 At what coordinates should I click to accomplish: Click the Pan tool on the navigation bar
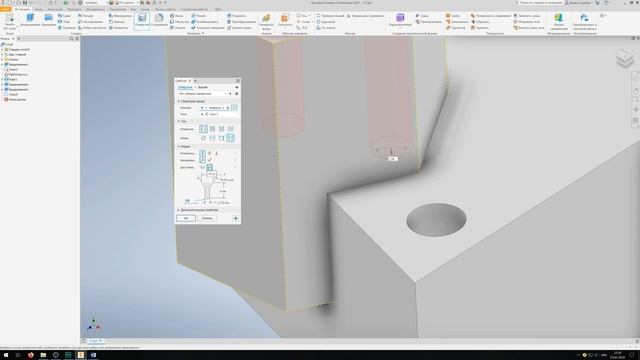pos(636,91)
